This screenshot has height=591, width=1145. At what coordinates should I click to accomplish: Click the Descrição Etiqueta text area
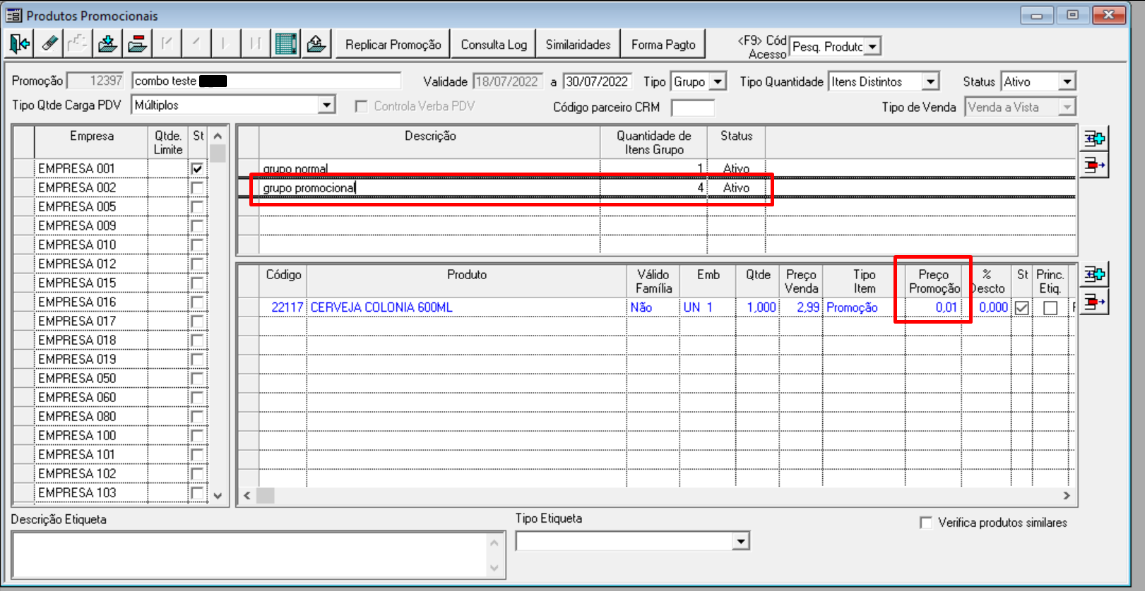point(250,555)
